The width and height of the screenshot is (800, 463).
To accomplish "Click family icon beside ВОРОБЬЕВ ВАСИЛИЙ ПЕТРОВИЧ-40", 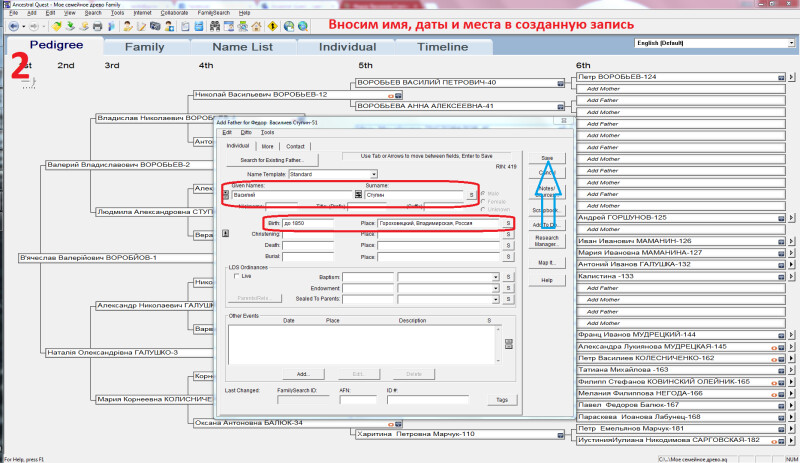I will 561,83.
